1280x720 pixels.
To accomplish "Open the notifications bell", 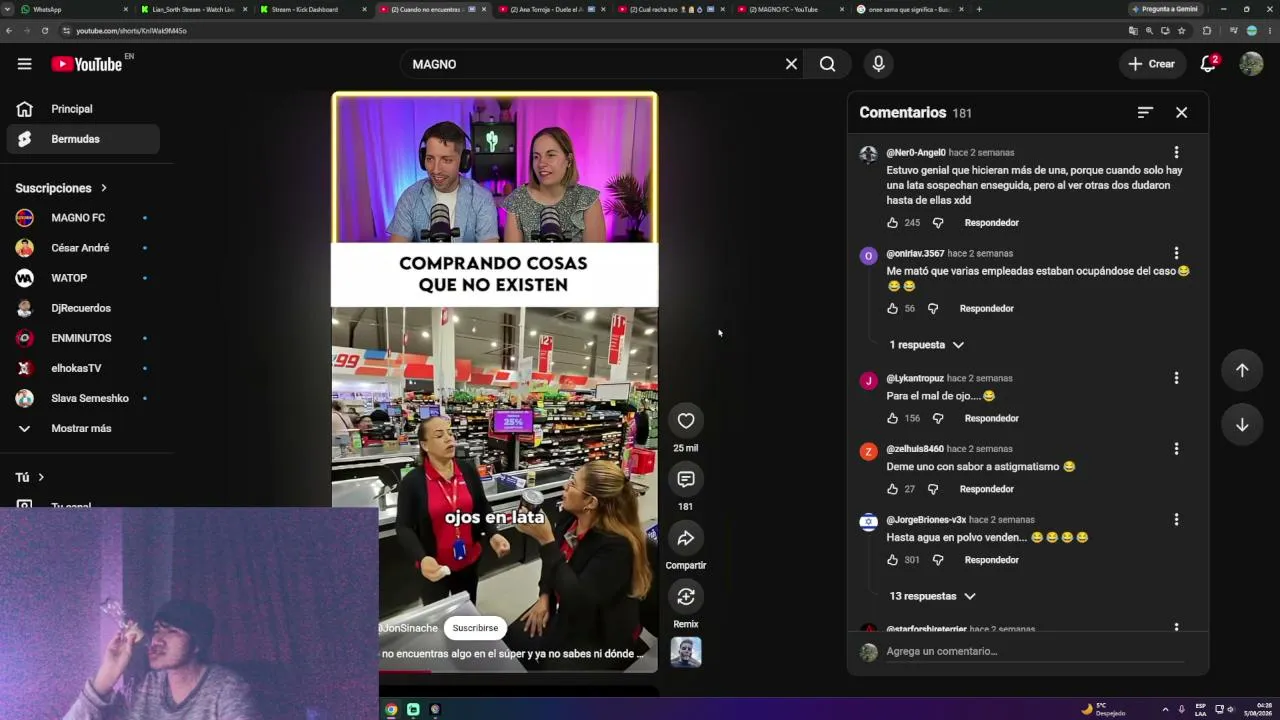I will [x=1208, y=64].
